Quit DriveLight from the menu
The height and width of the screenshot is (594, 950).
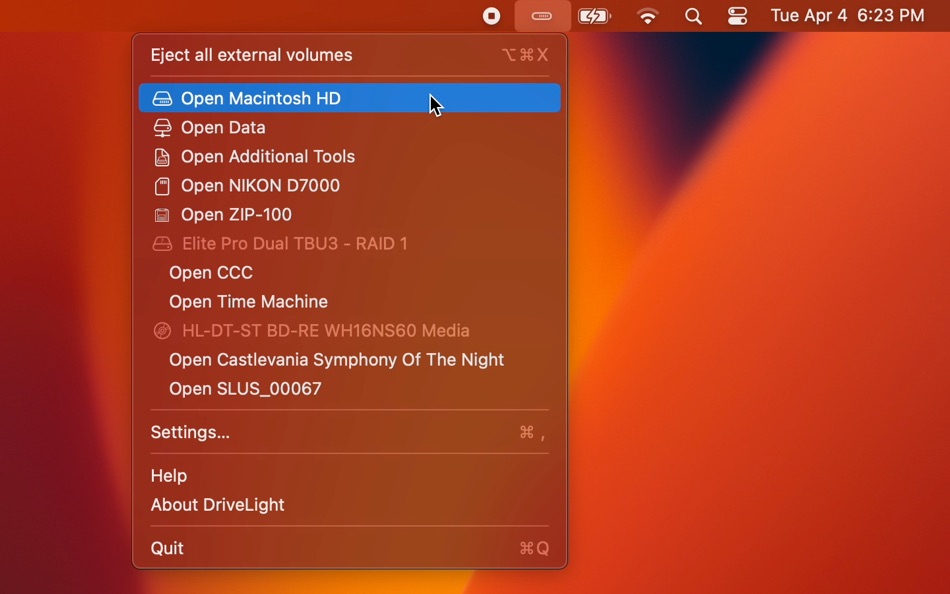[x=350, y=549]
